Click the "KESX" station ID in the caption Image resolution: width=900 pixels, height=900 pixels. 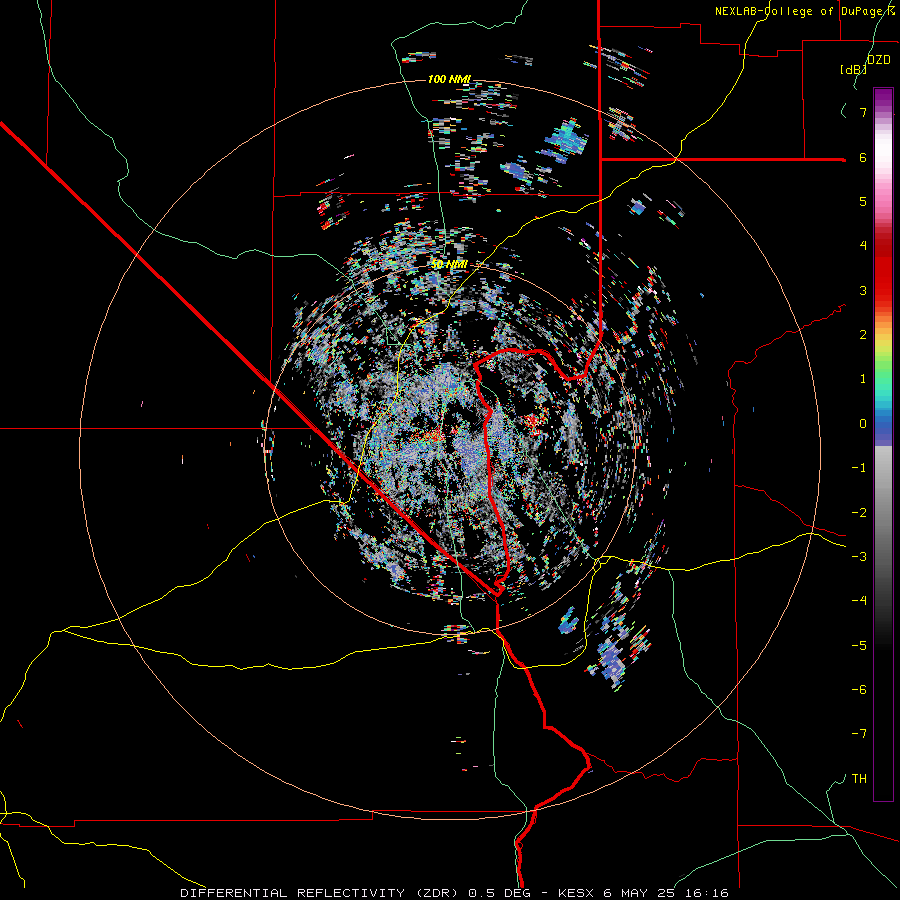coord(575,893)
